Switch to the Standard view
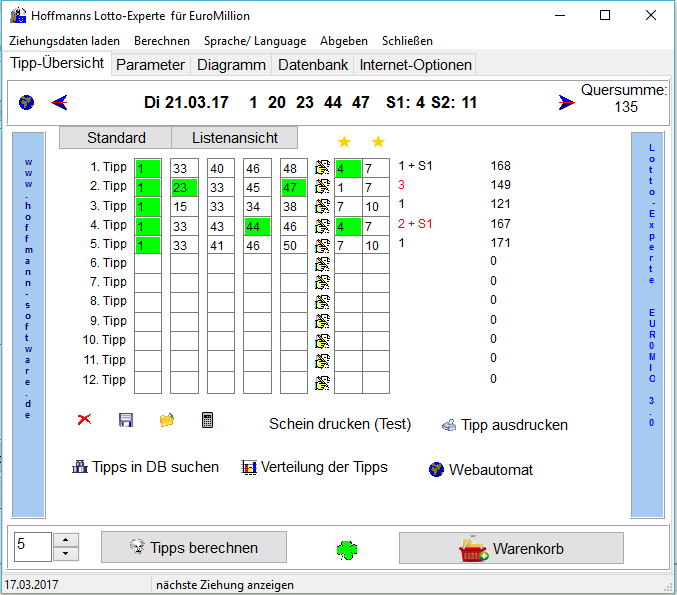Screen dimensions: 677x595 coord(116,138)
